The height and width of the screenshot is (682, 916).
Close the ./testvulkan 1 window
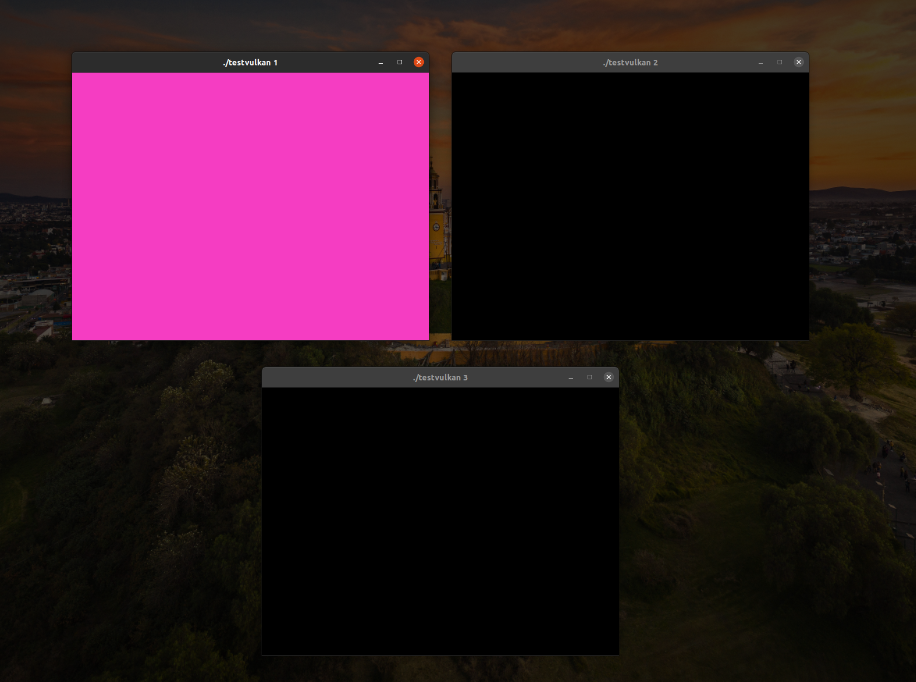[x=418, y=61]
